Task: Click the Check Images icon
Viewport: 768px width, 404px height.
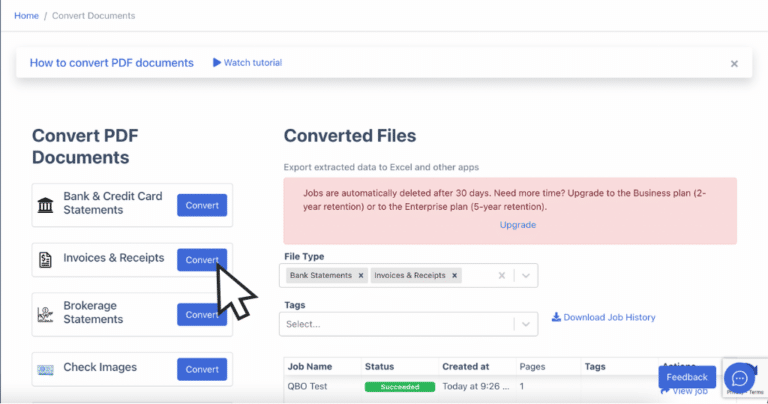Action: 46,368
